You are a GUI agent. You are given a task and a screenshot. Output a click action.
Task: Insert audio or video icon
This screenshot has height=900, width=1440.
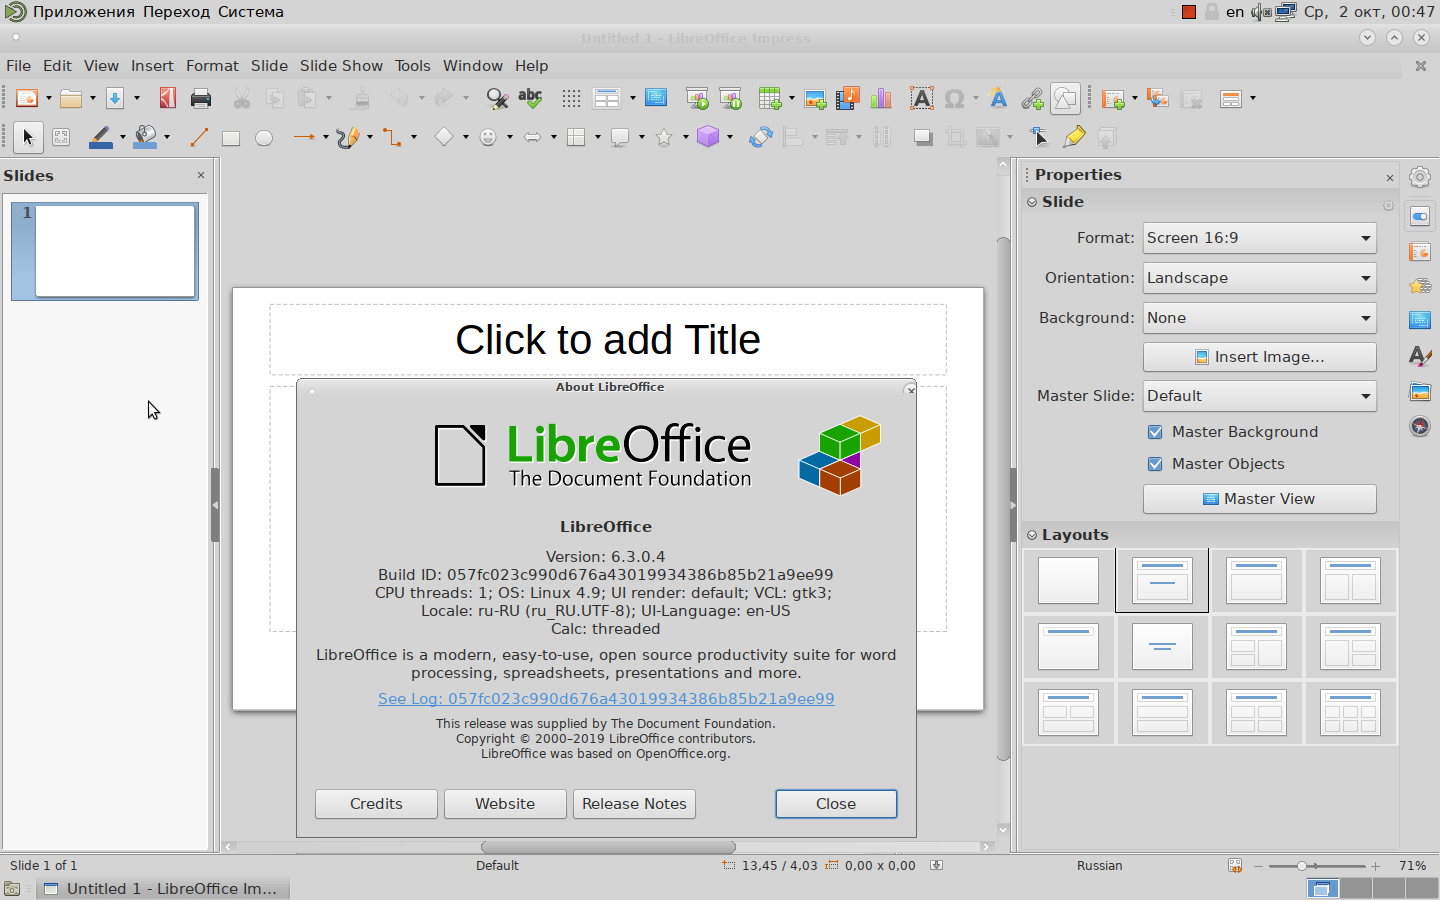tap(848, 98)
